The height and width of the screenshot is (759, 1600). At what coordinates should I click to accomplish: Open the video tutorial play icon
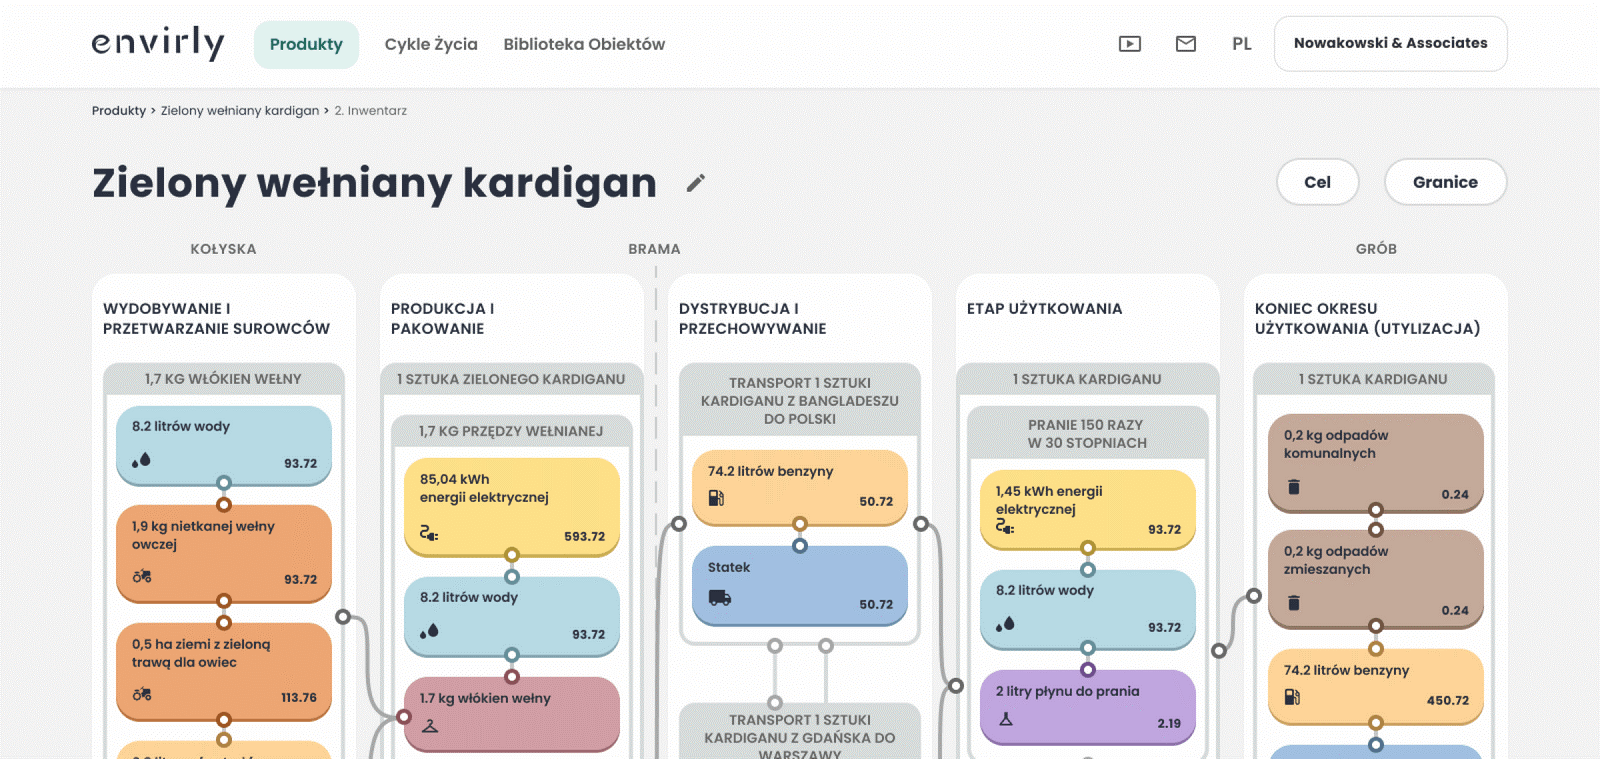(x=1130, y=44)
